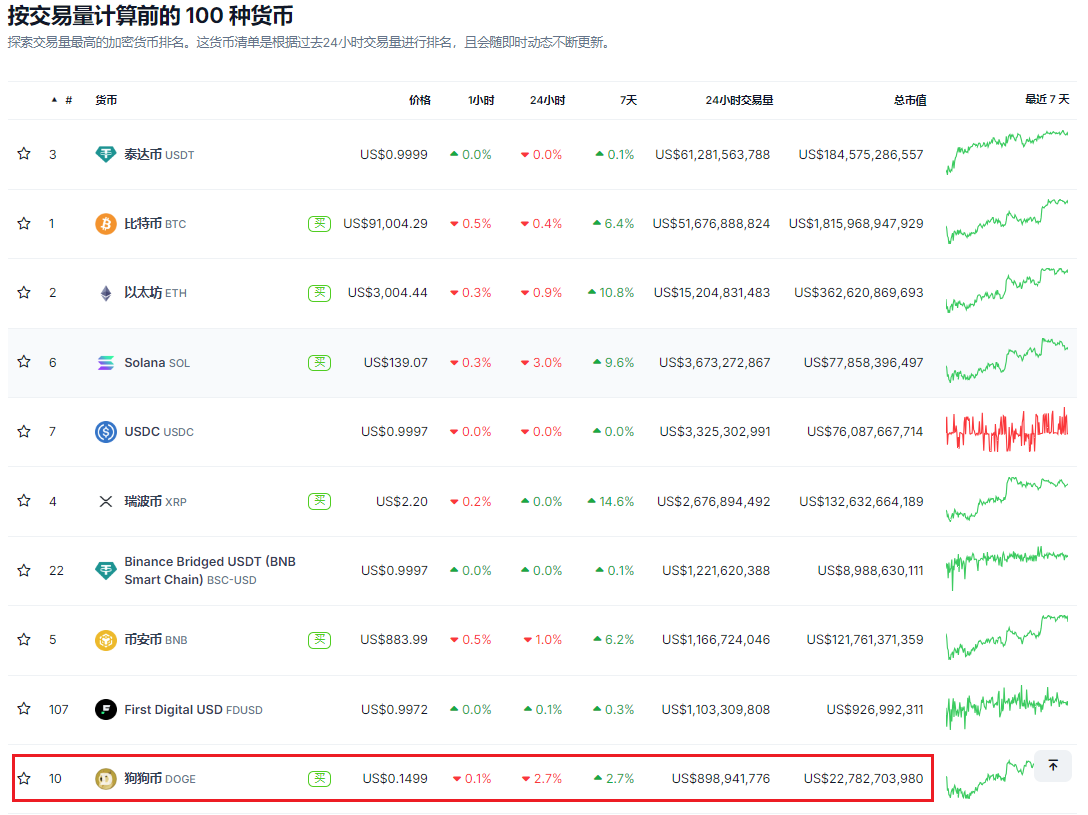Screen dimensions: 1088x815
Task: Star the First Digital USD row
Action: [x=24, y=709]
